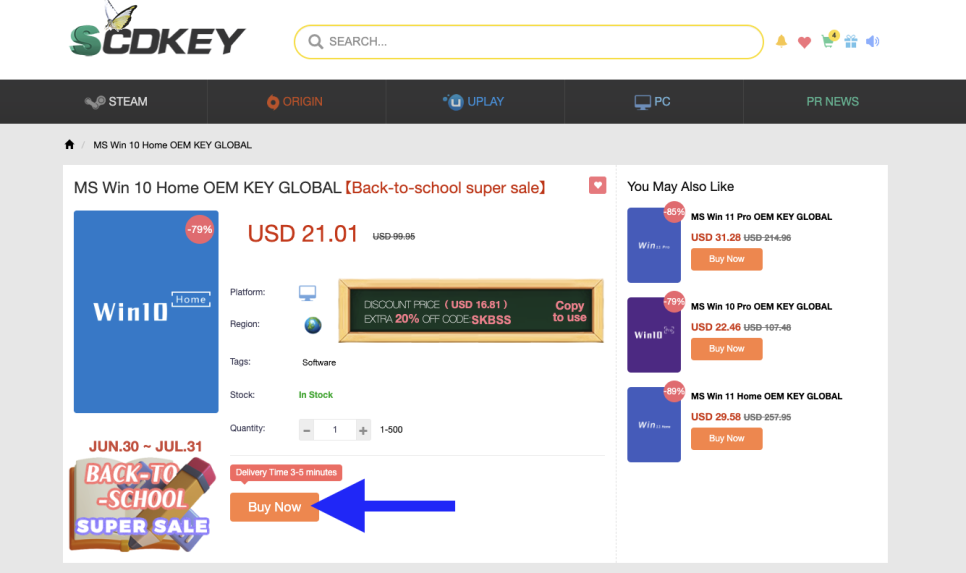Image resolution: width=966 pixels, height=573 pixels.
Task: Click Back-to-School Super Sale banner
Action: [x=143, y=495]
